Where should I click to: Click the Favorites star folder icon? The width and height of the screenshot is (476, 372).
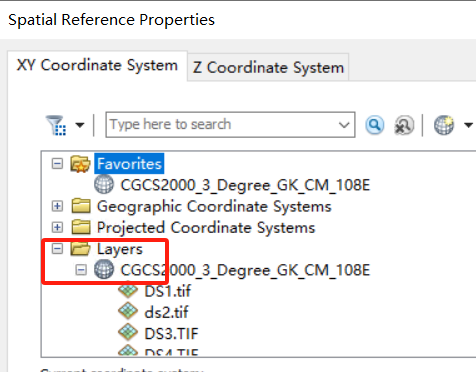80,164
